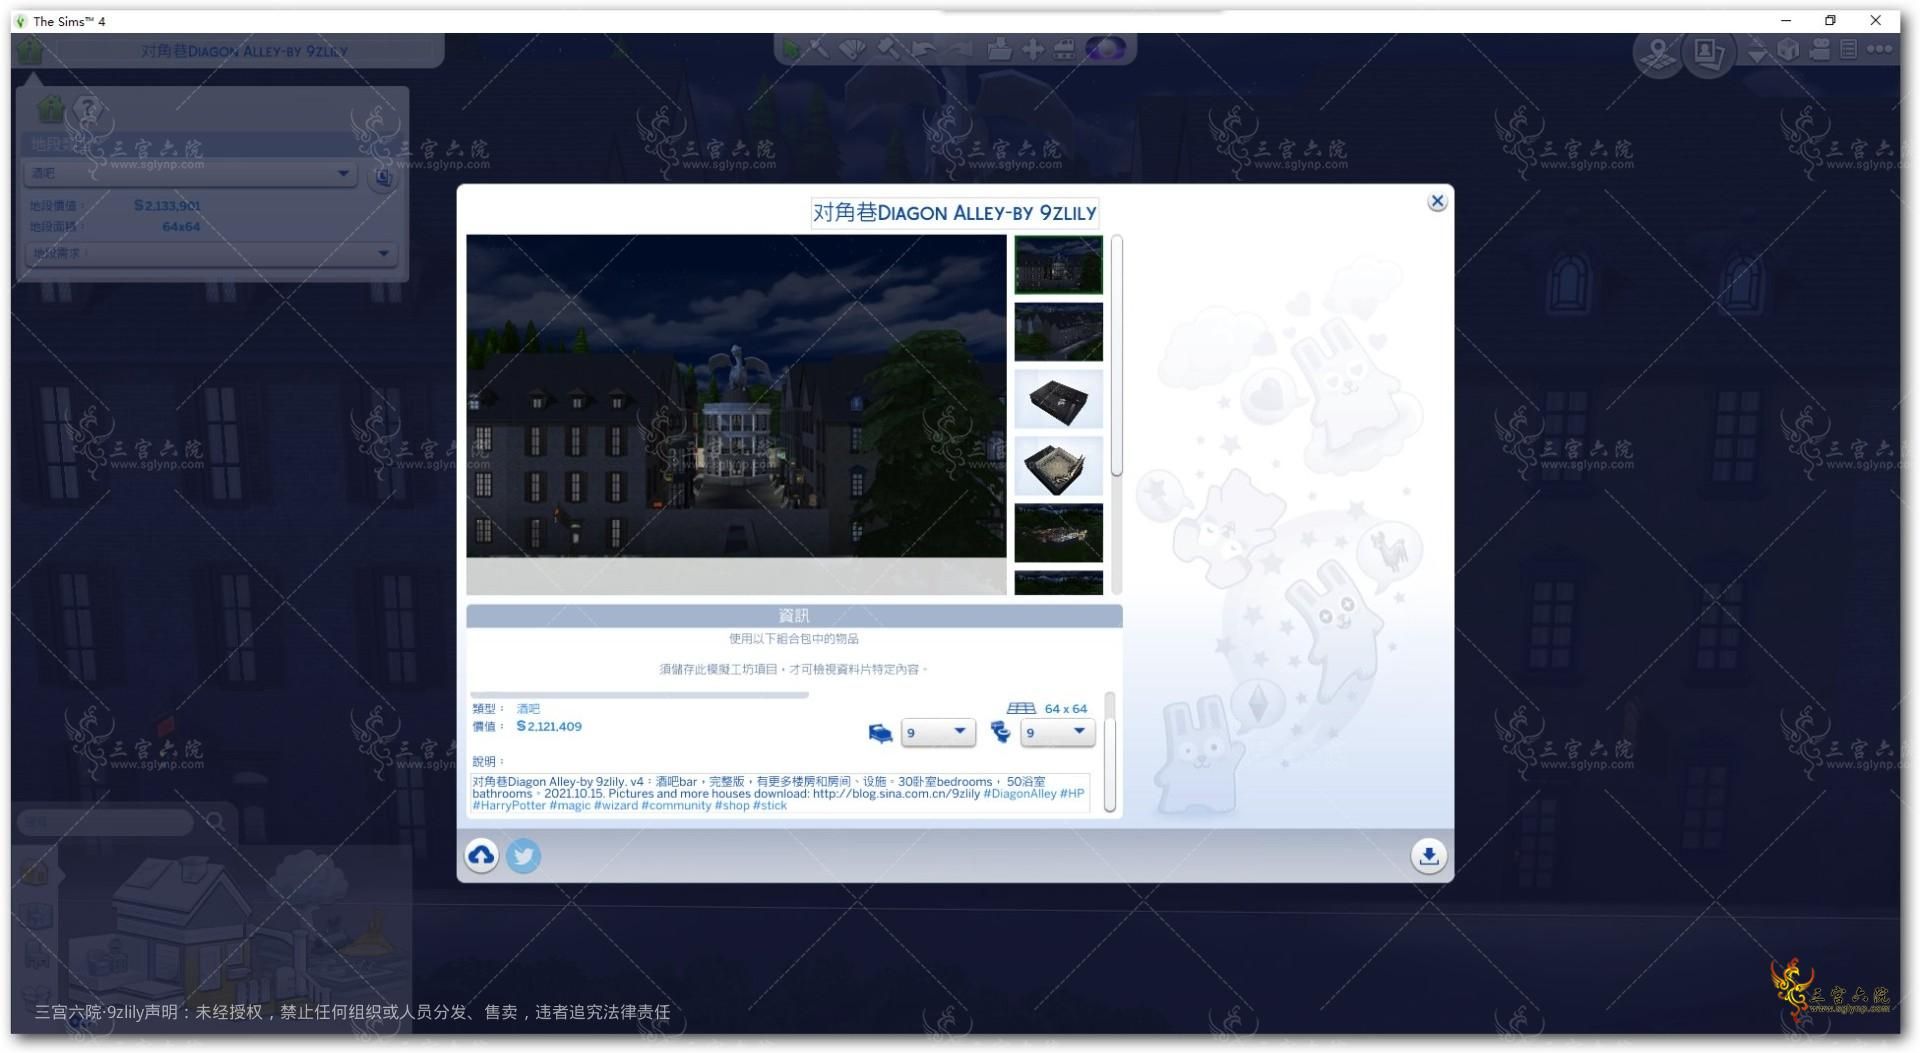Toggle the day-night sphere in toolbar

(1106, 48)
